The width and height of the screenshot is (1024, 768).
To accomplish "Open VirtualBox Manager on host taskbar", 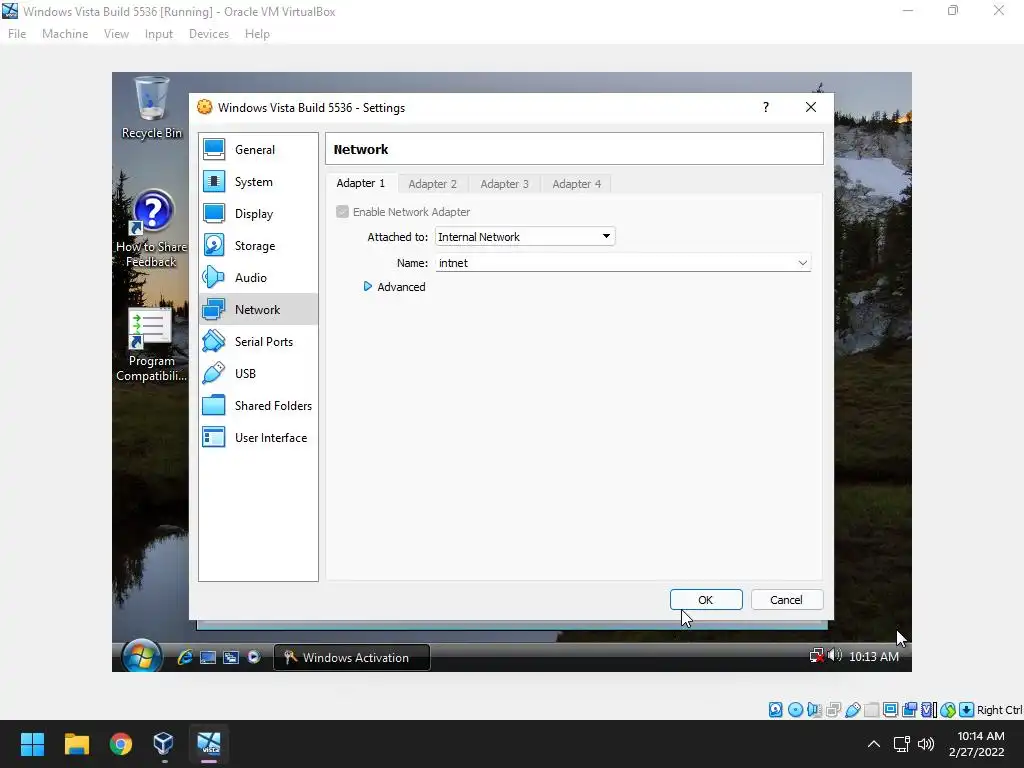I will click(163, 744).
